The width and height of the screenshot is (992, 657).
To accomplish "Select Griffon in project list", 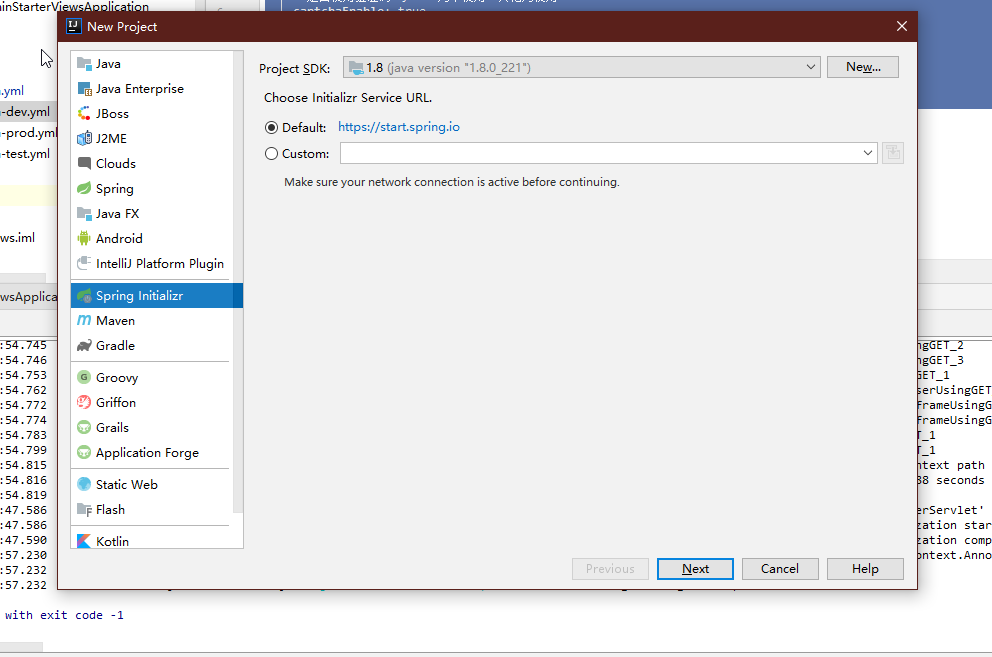I will point(152,402).
